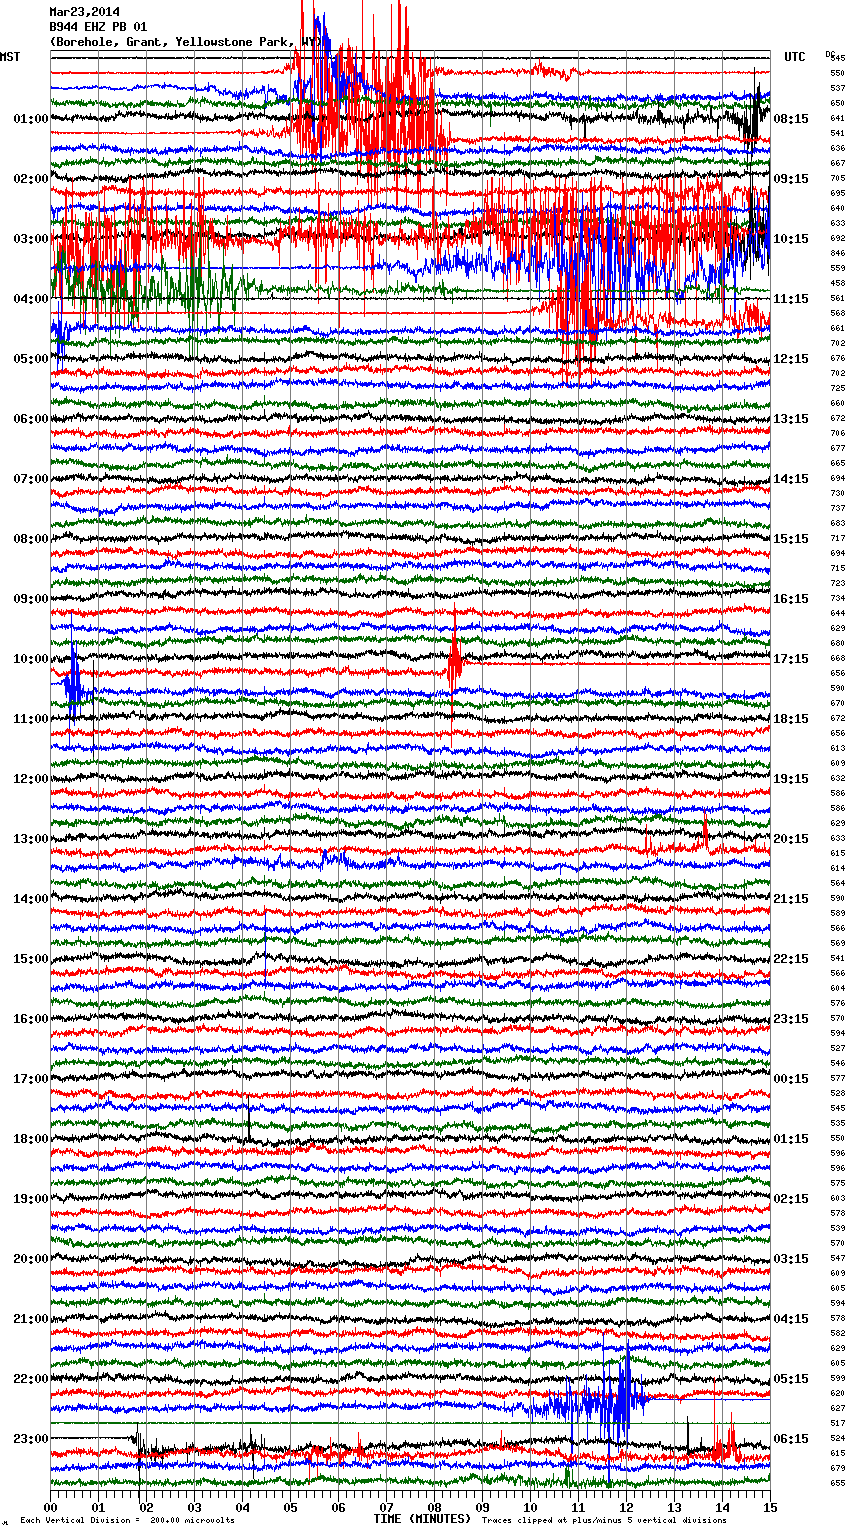Click the 04:15 UTC time label
This screenshot has height=1534, width=850.
pyautogui.click(x=791, y=1319)
